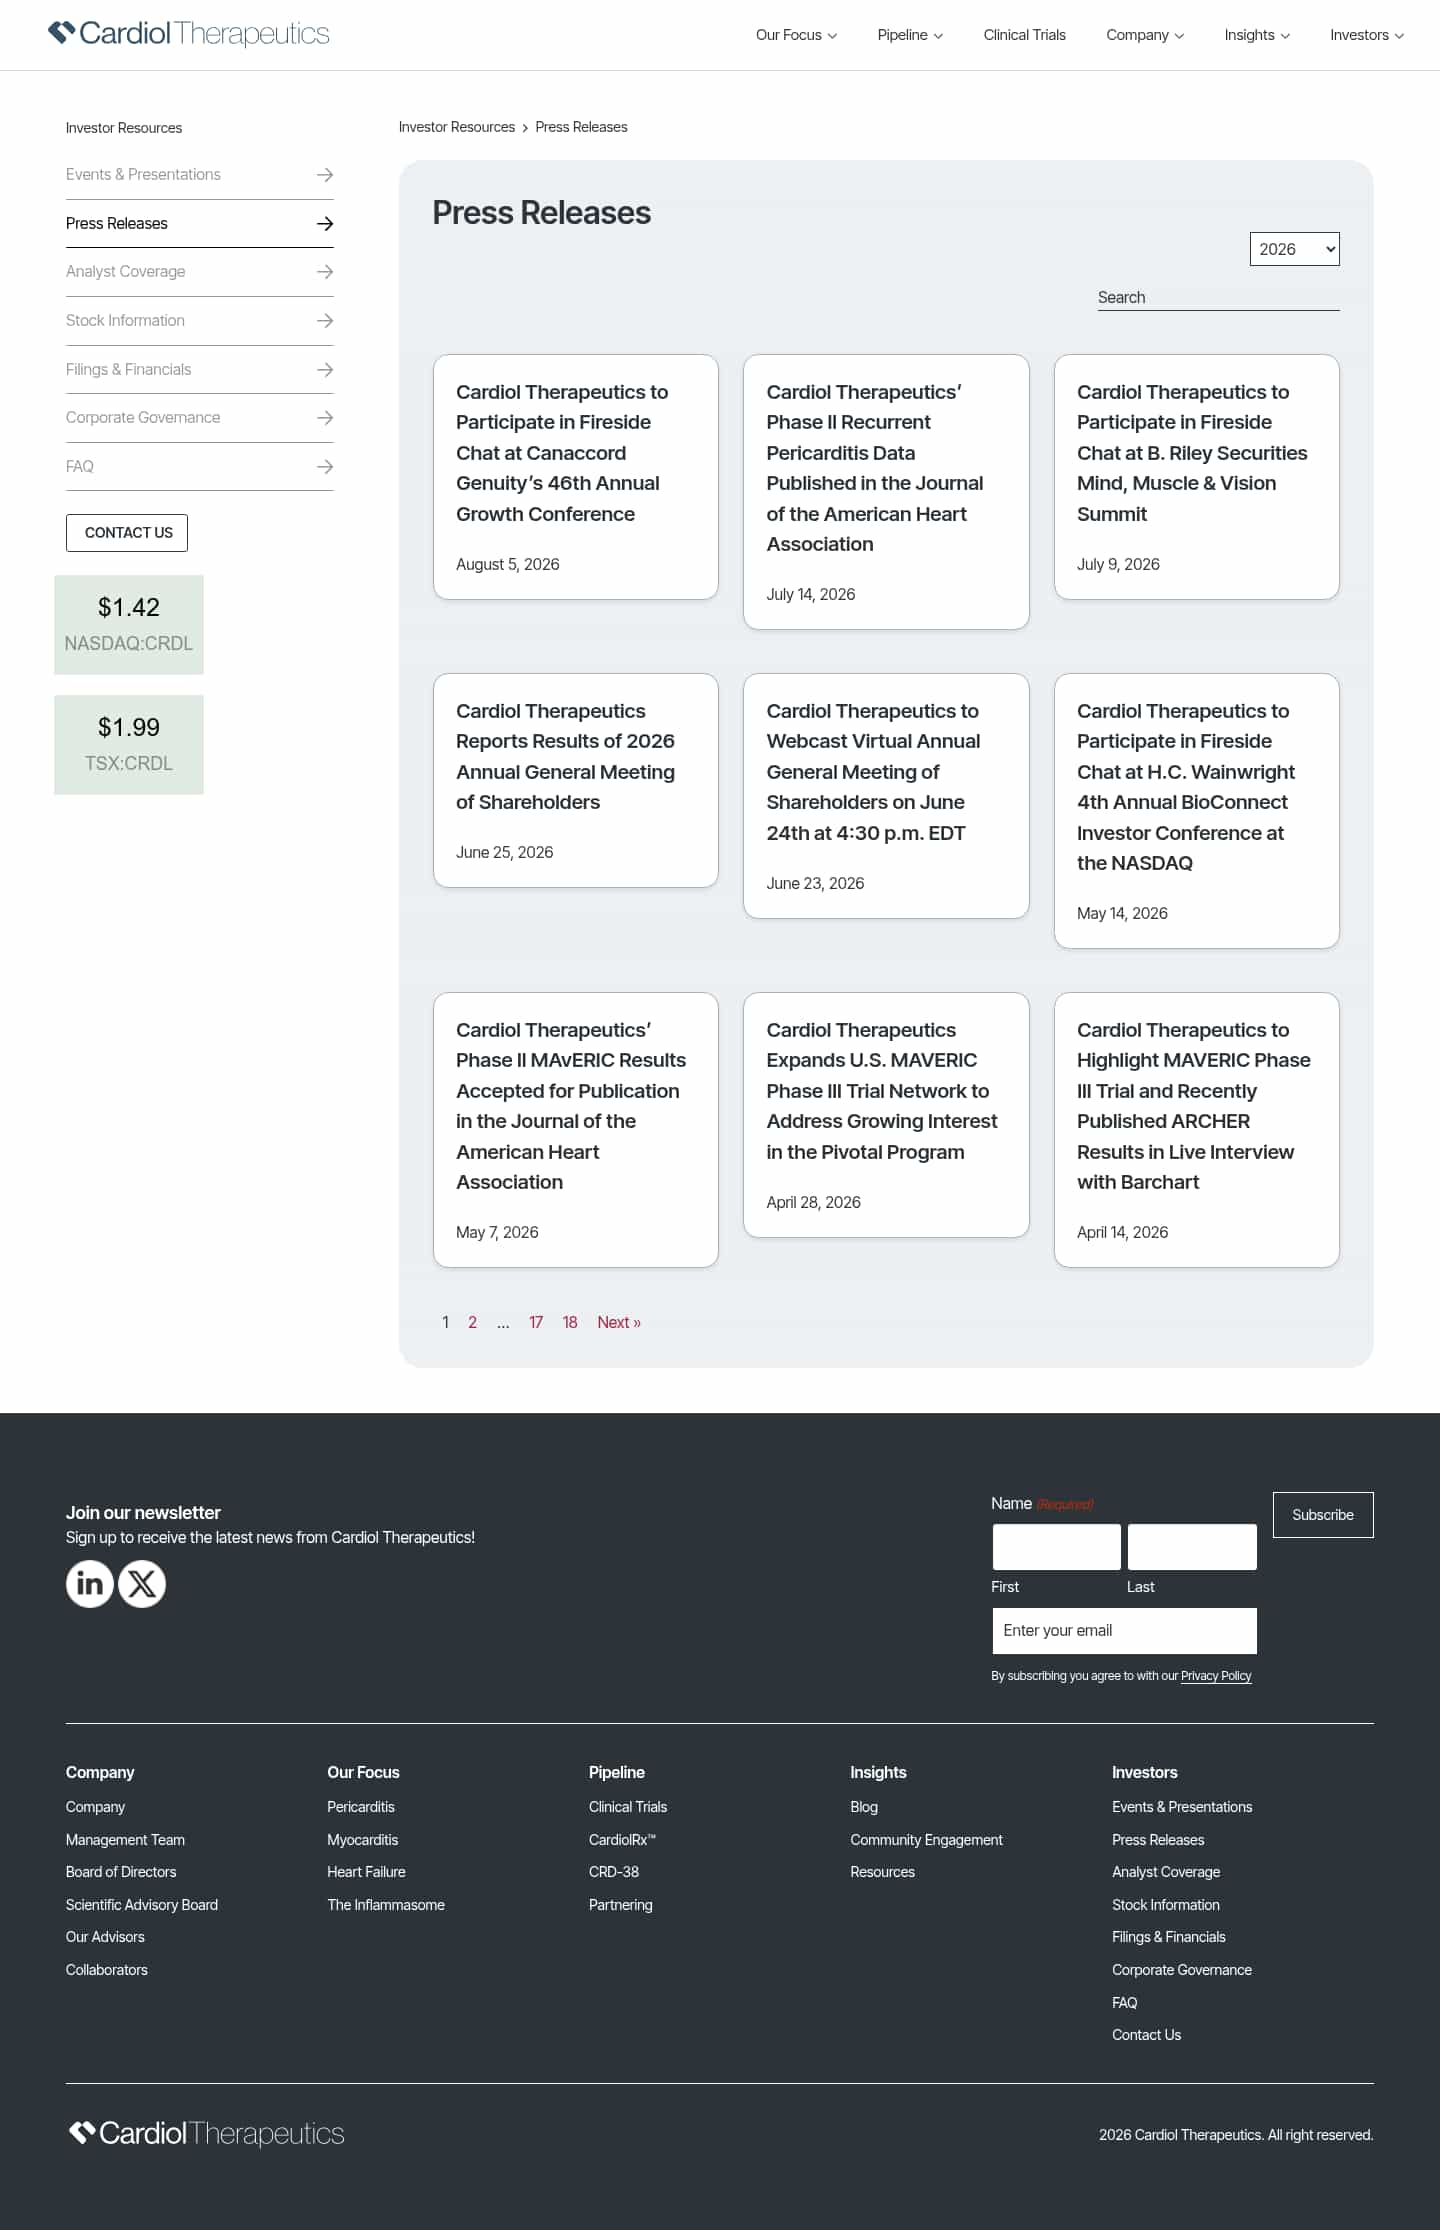Open Blog footer link
The width and height of the screenshot is (1440, 2230).
click(x=864, y=1807)
